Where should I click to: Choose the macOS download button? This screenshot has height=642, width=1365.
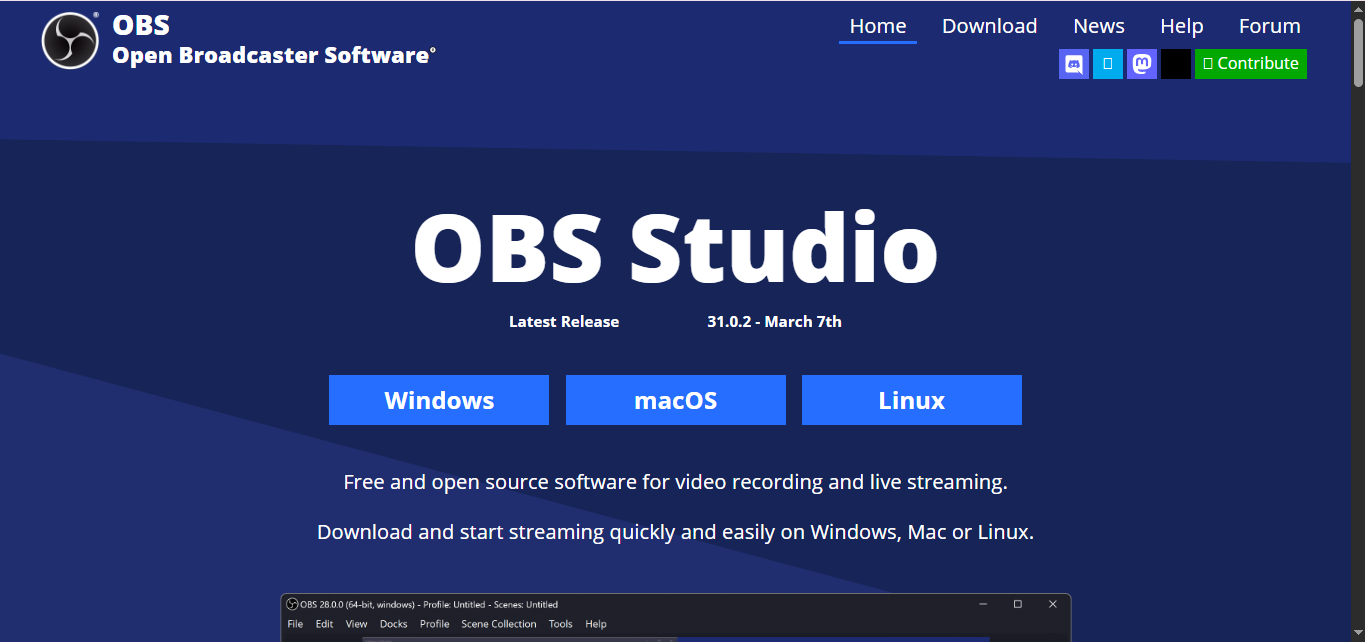pyautogui.click(x=676, y=400)
